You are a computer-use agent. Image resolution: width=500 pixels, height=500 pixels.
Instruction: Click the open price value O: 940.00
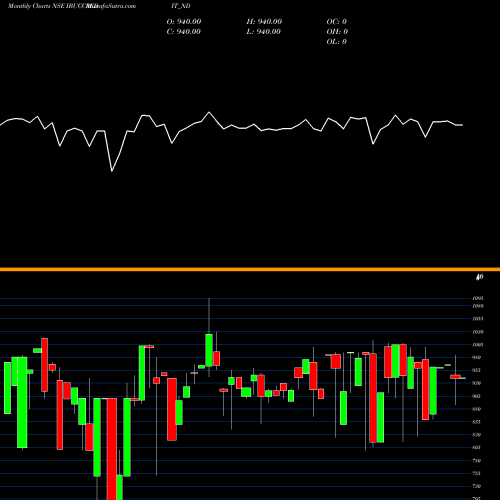click(x=184, y=22)
